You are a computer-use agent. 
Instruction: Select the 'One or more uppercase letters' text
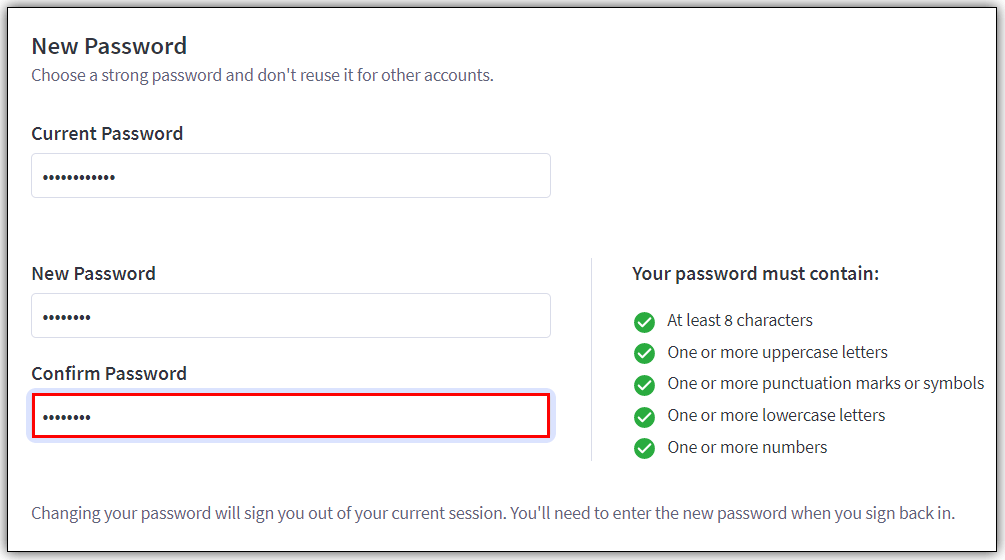[x=777, y=353]
